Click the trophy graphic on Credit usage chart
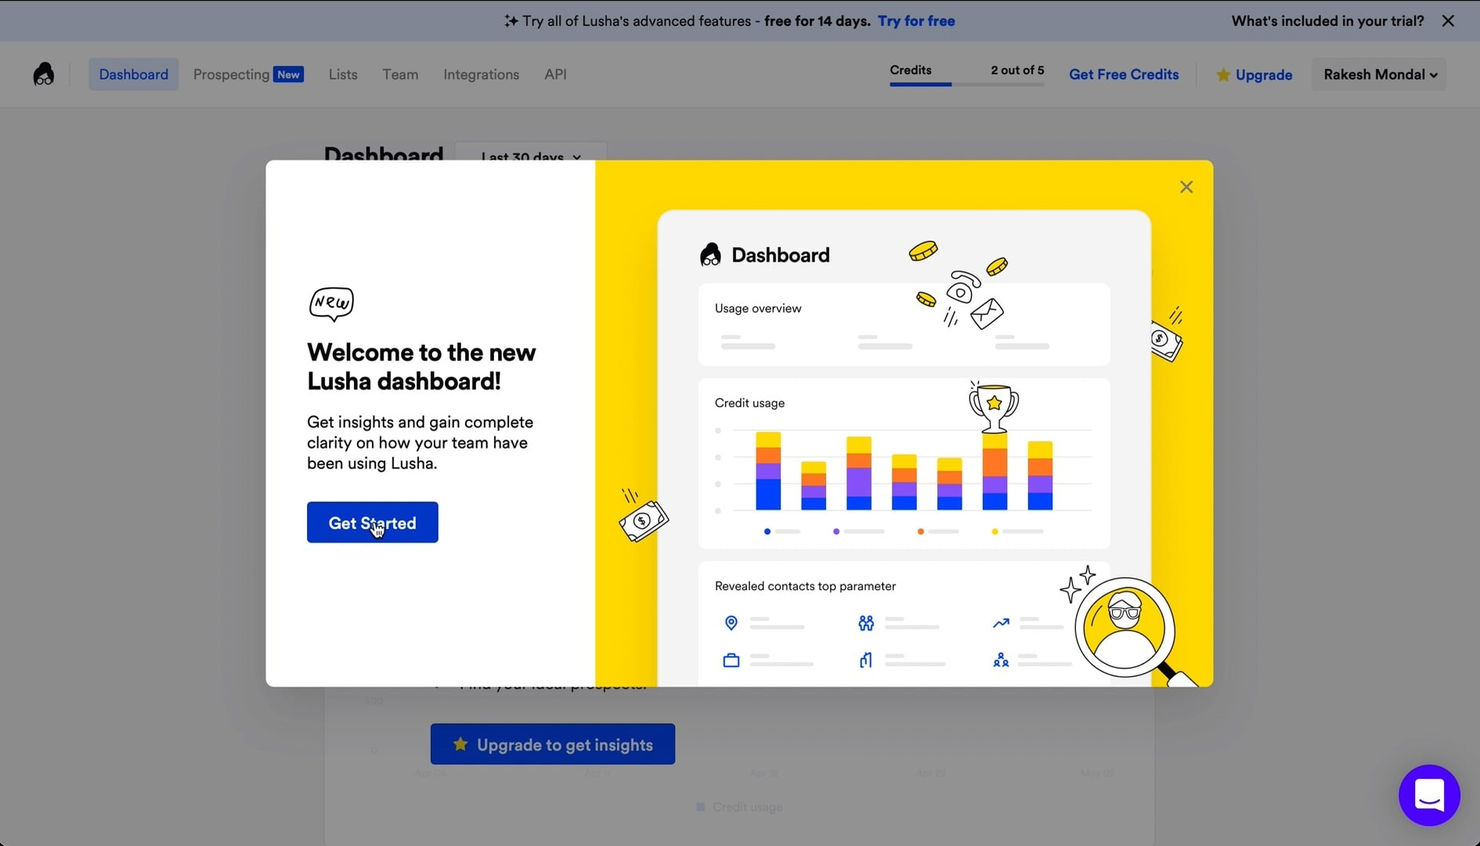 (x=994, y=406)
